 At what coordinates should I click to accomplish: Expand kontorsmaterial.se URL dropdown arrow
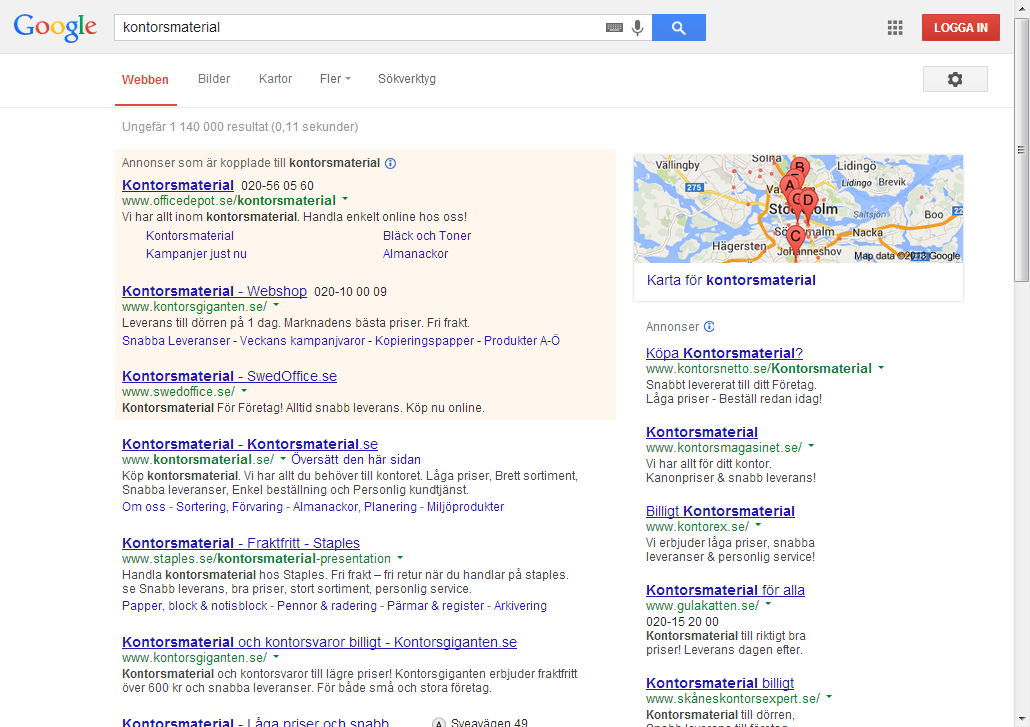[x=283, y=458]
